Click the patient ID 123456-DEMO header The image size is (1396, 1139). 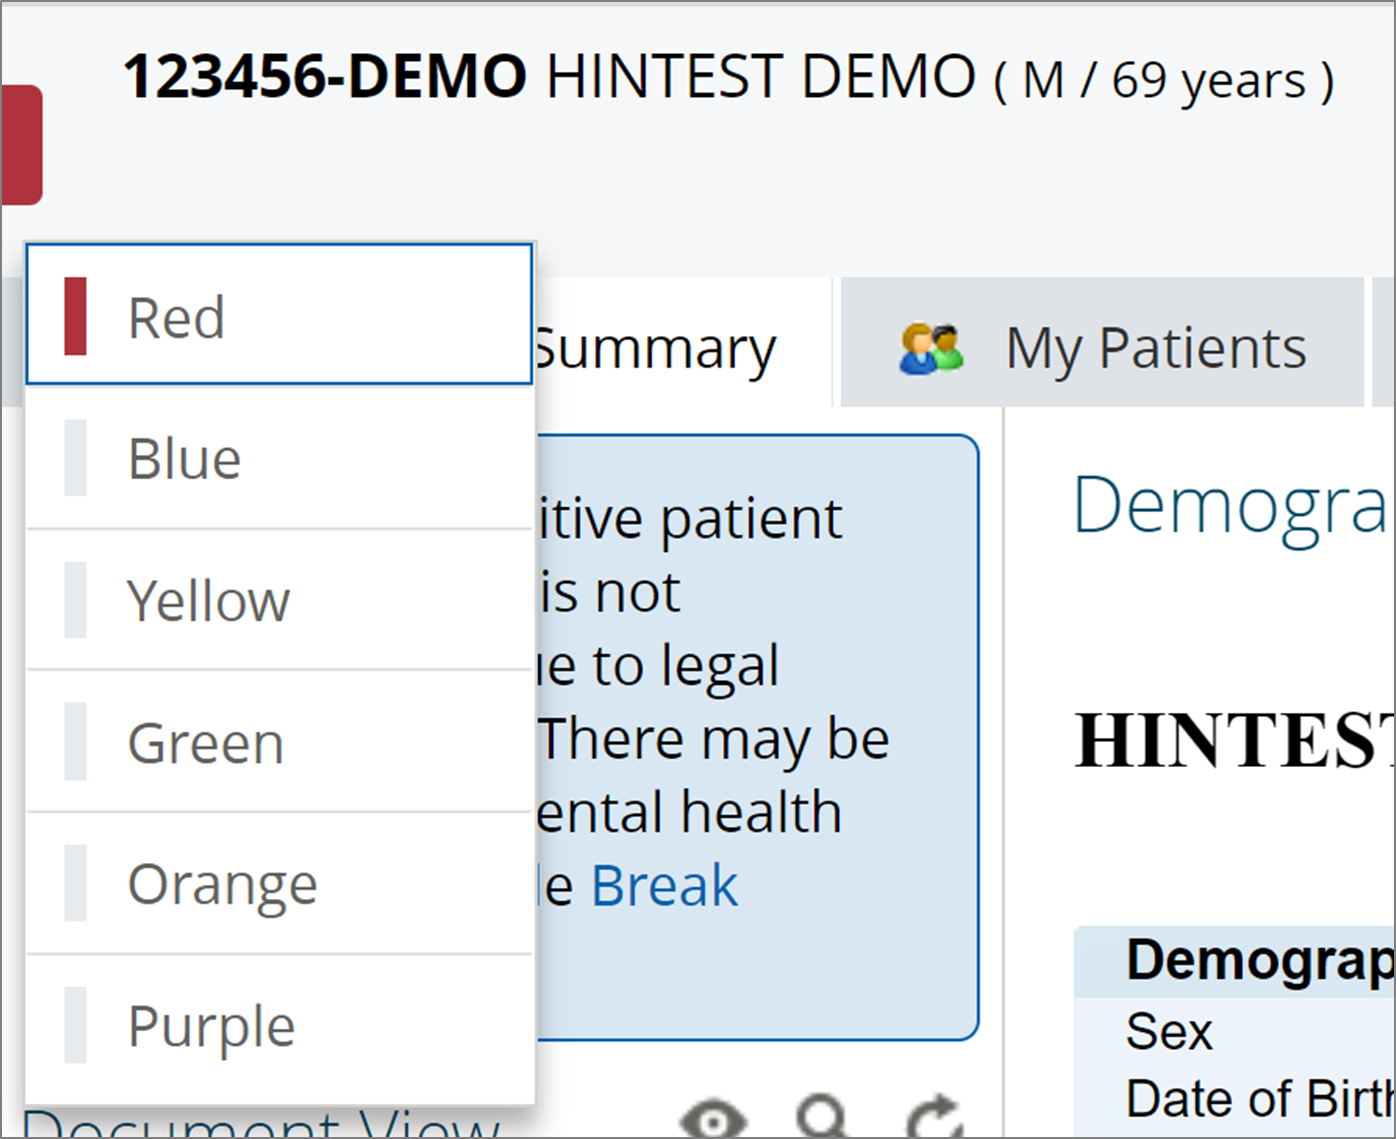coord(325,77)
